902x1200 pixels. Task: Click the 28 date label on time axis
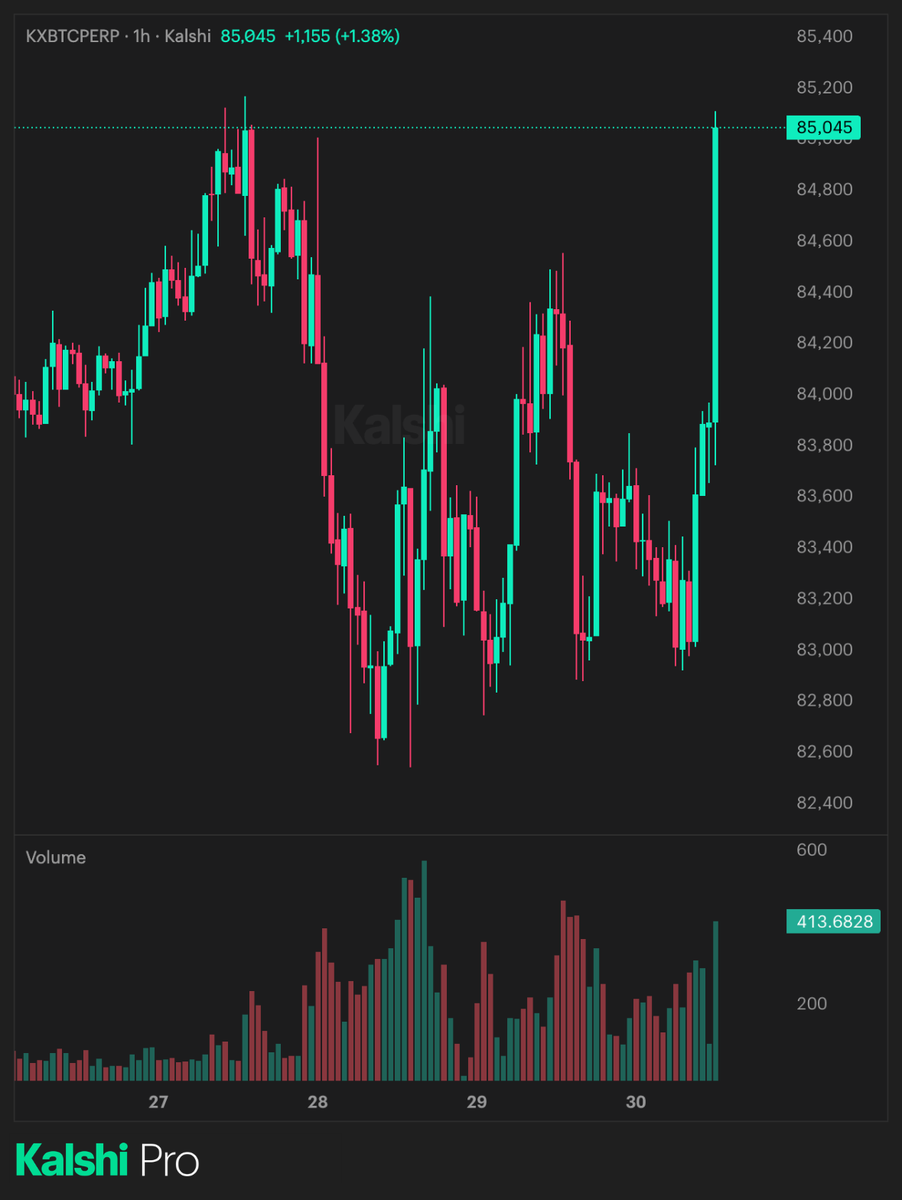click(x=318, y=1103)
